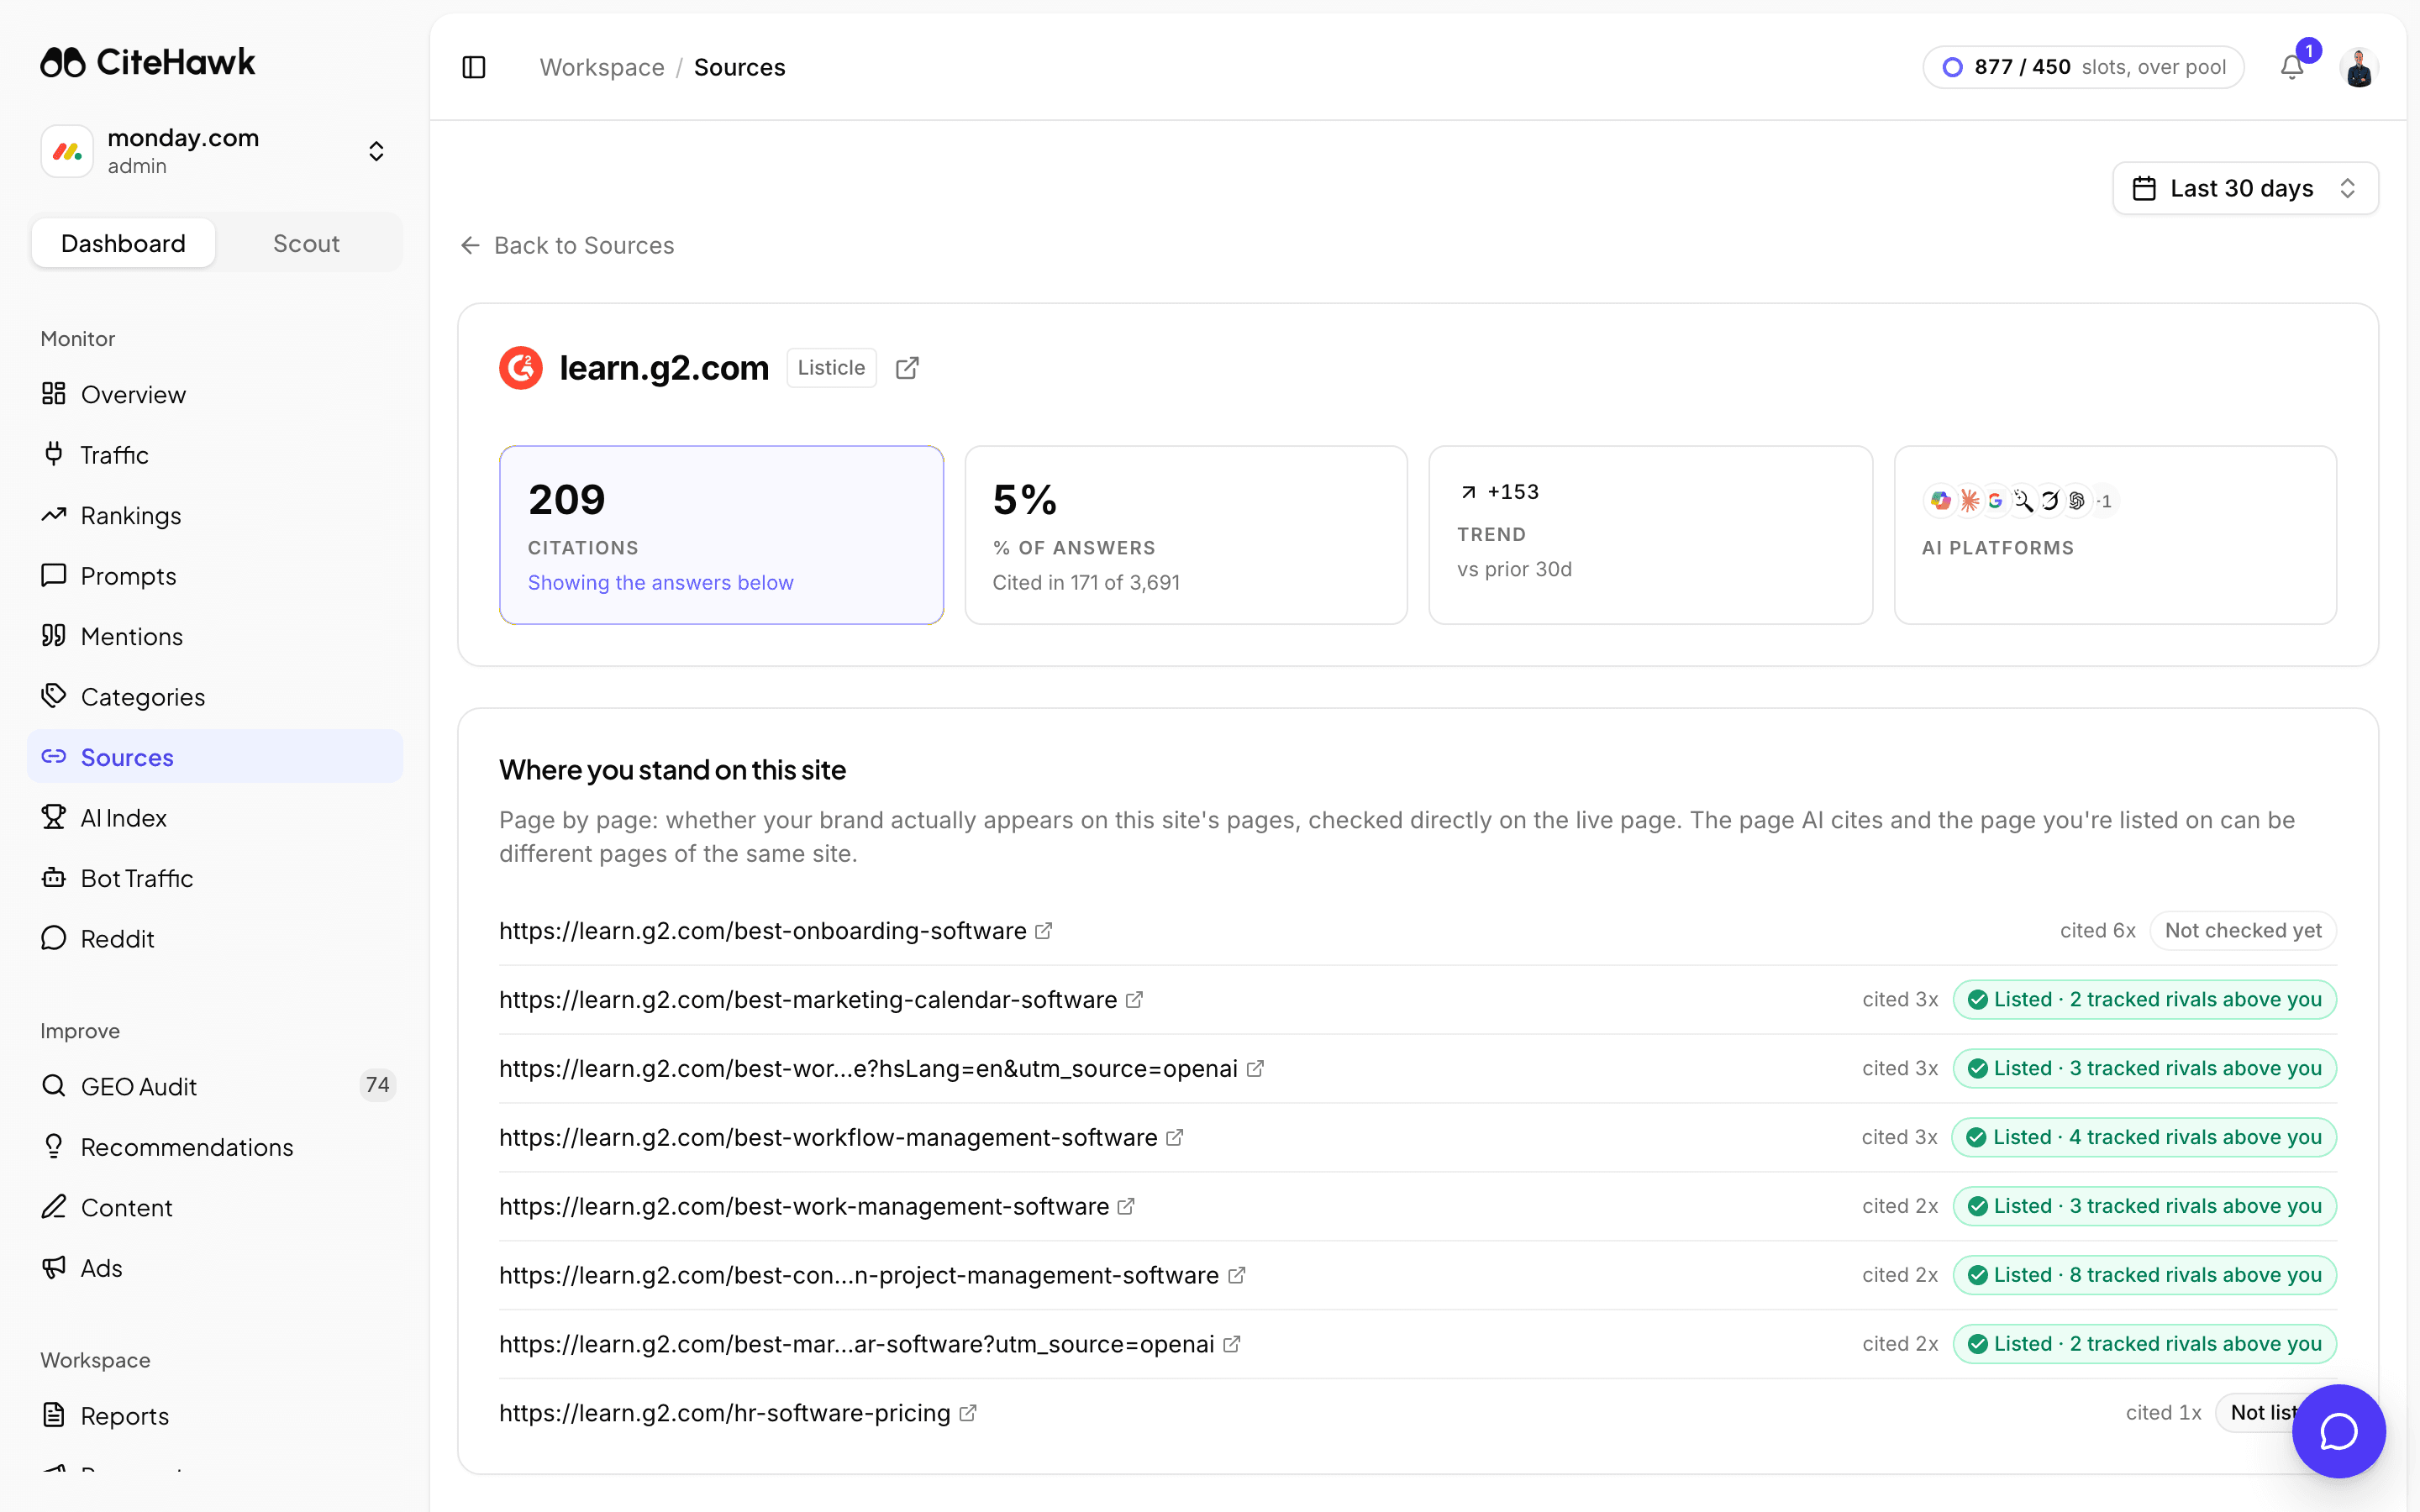Open Ads in sidebar
The width and height of the screenshot is (2420, 1512).
(x=215, y=1268)
